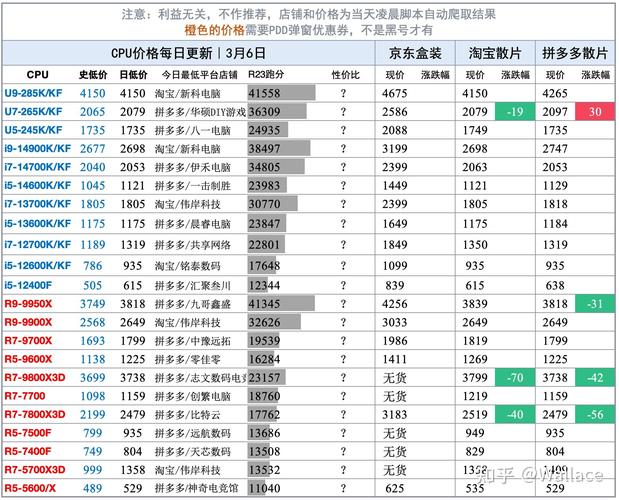Click the CPU column header
The height and width of the screenshot is (500, 619).
point(38,75)
